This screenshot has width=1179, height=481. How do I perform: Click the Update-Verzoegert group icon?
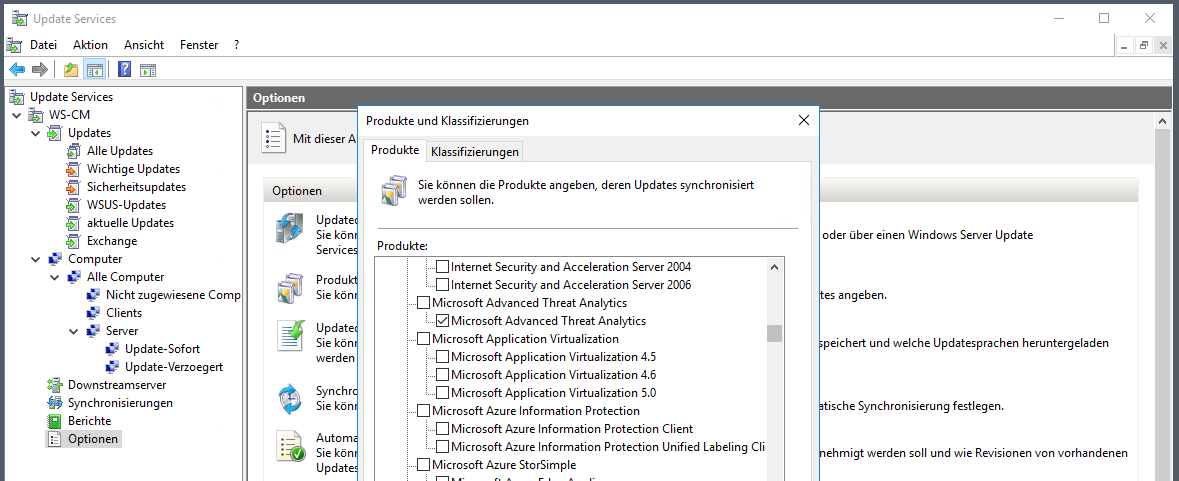(112, 367)
